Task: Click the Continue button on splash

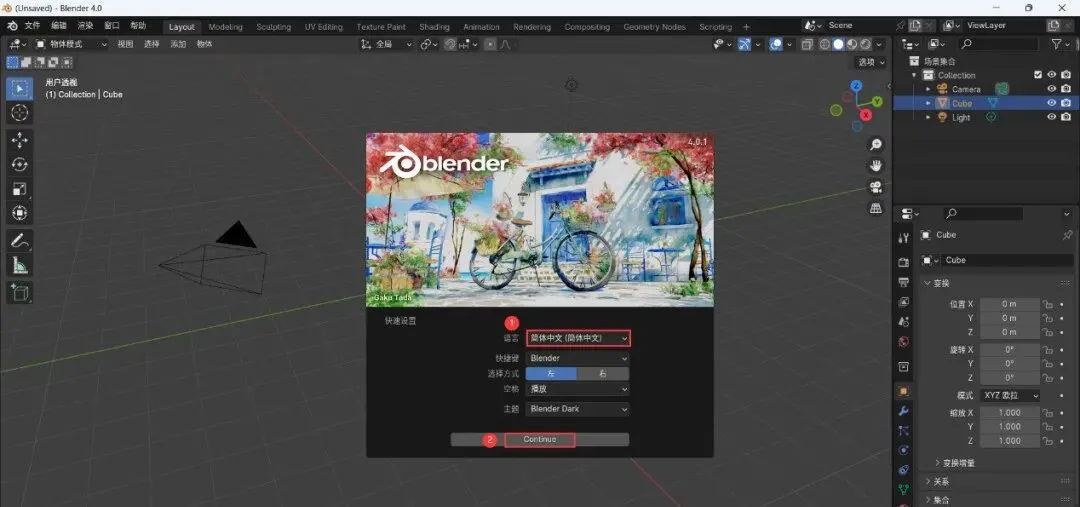Action: pos(539,439)
